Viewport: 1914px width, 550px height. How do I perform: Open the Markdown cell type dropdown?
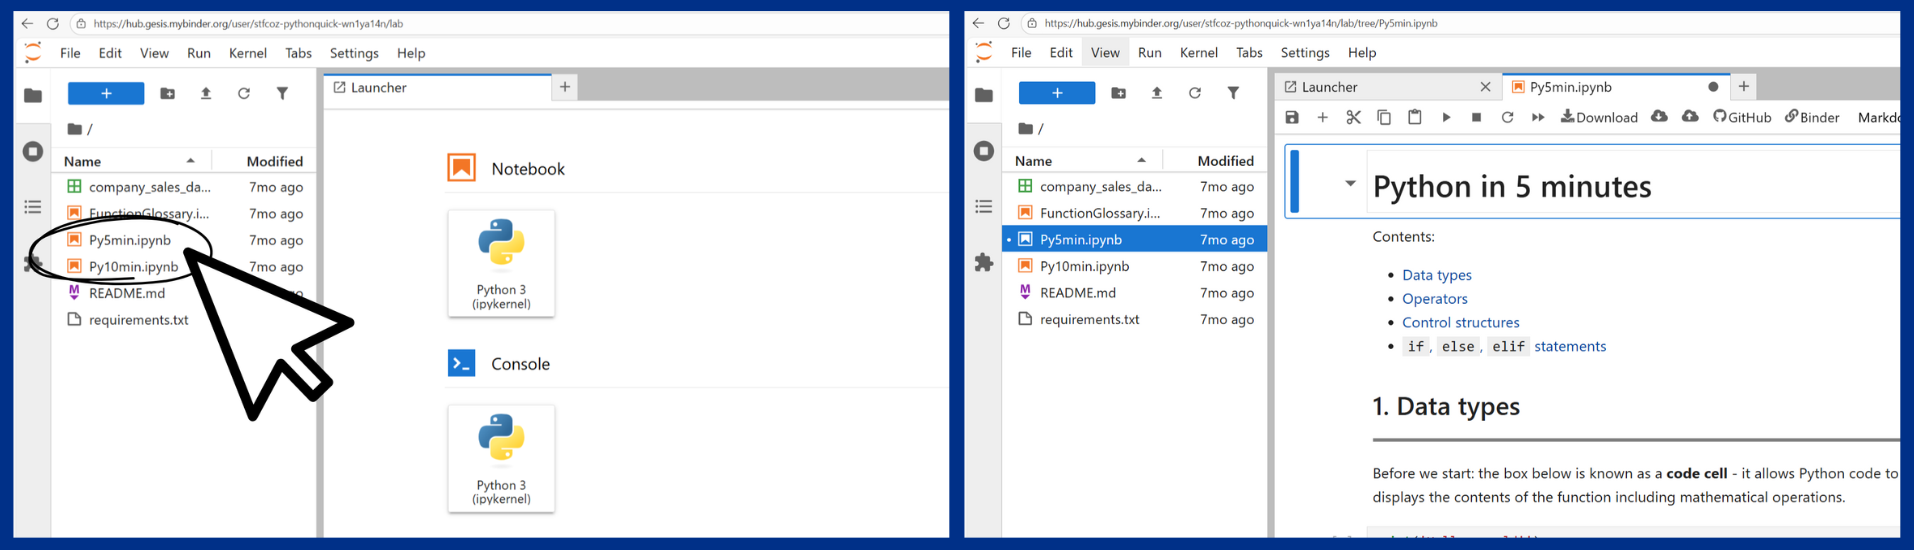[x=1878, y=118]
